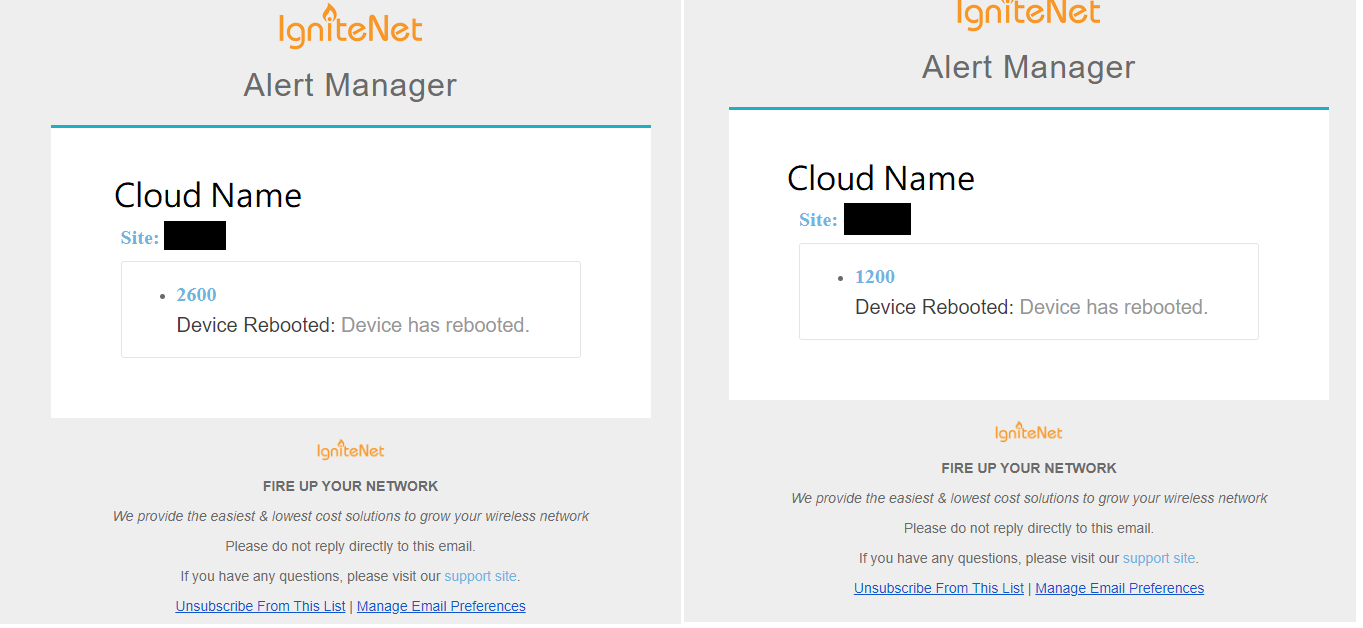Image resolution: width=1363 pixels, height=628 pixels.
Task: Open Manage Email Preferences in left email
Action: (441, 606)
